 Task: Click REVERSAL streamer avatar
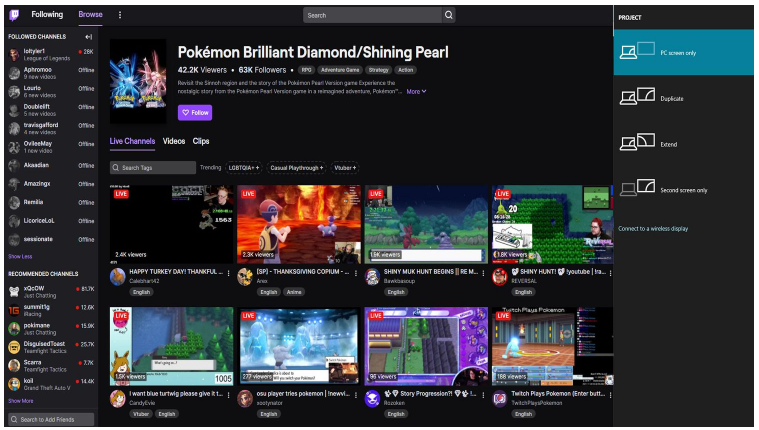coord(500,276)
